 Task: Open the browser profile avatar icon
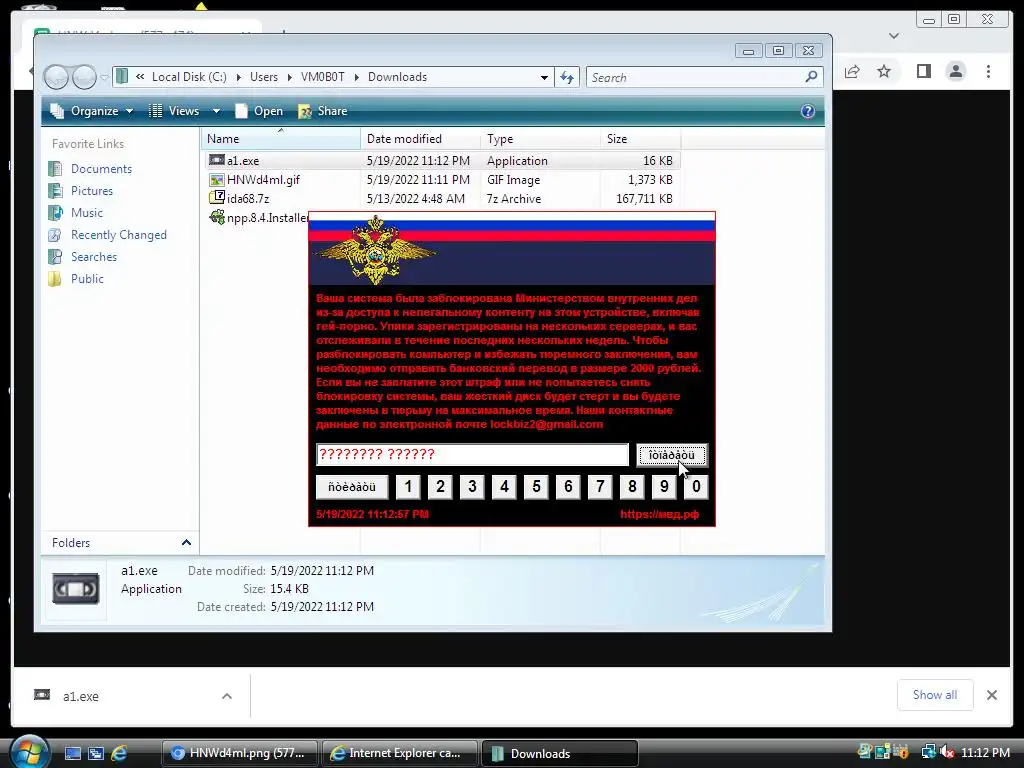[956, 71]
